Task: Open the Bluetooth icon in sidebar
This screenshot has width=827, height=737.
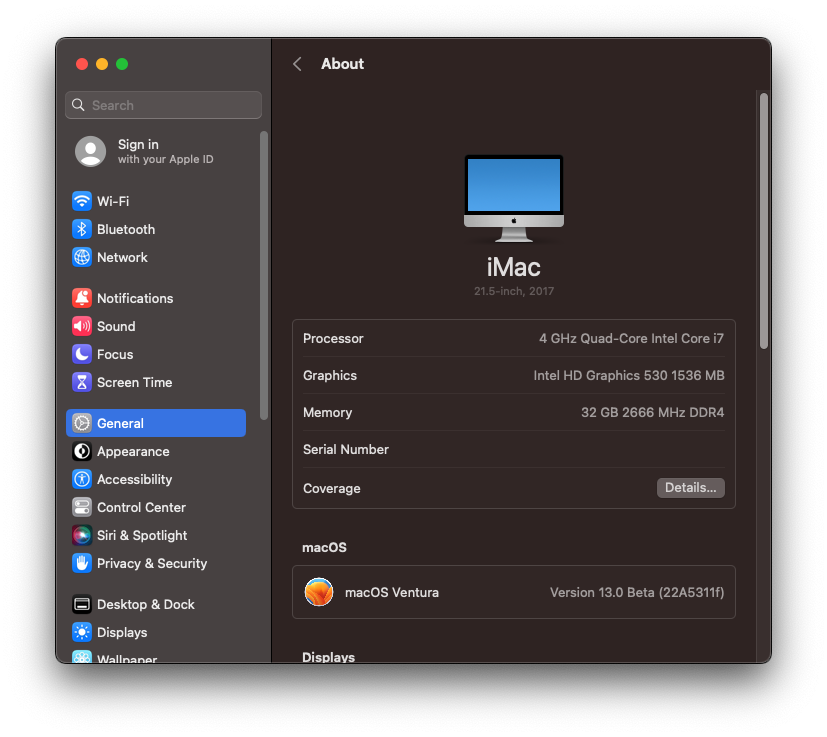Action: [x=82, y=229]
